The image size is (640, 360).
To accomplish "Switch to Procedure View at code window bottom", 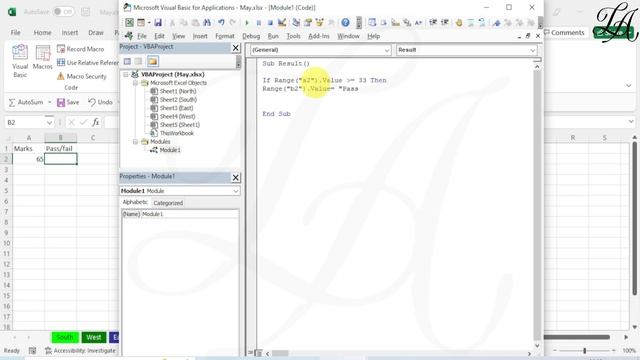I will (251, 353).
